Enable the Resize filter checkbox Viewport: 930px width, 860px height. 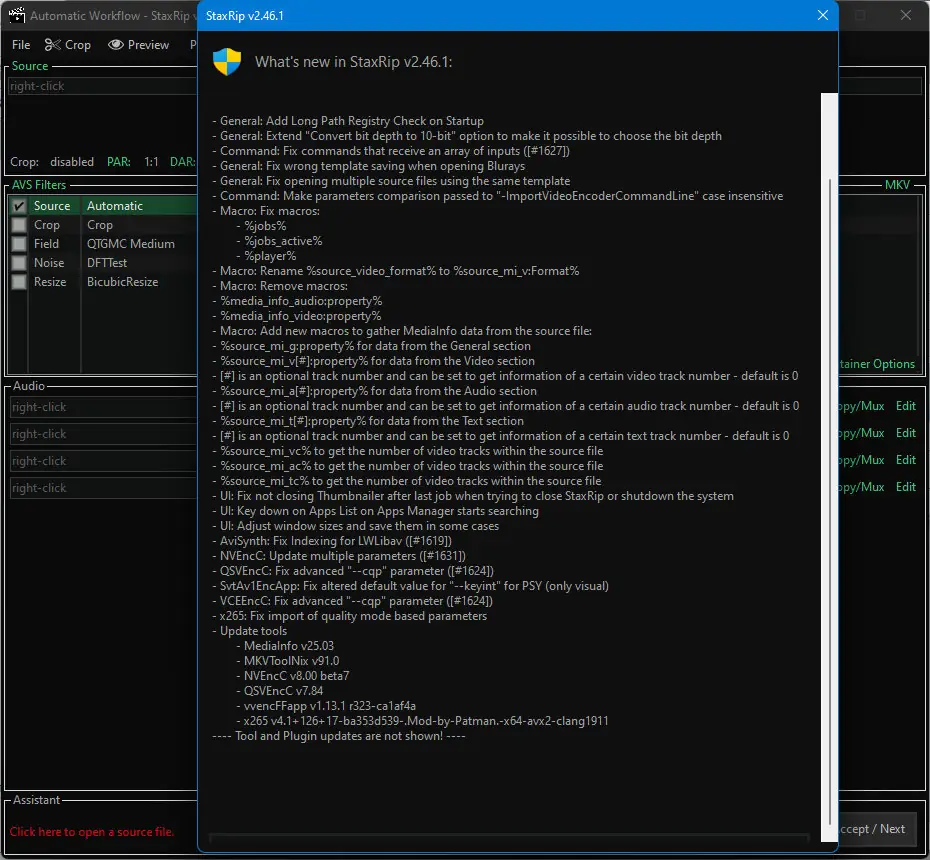[x=18, y=282]
